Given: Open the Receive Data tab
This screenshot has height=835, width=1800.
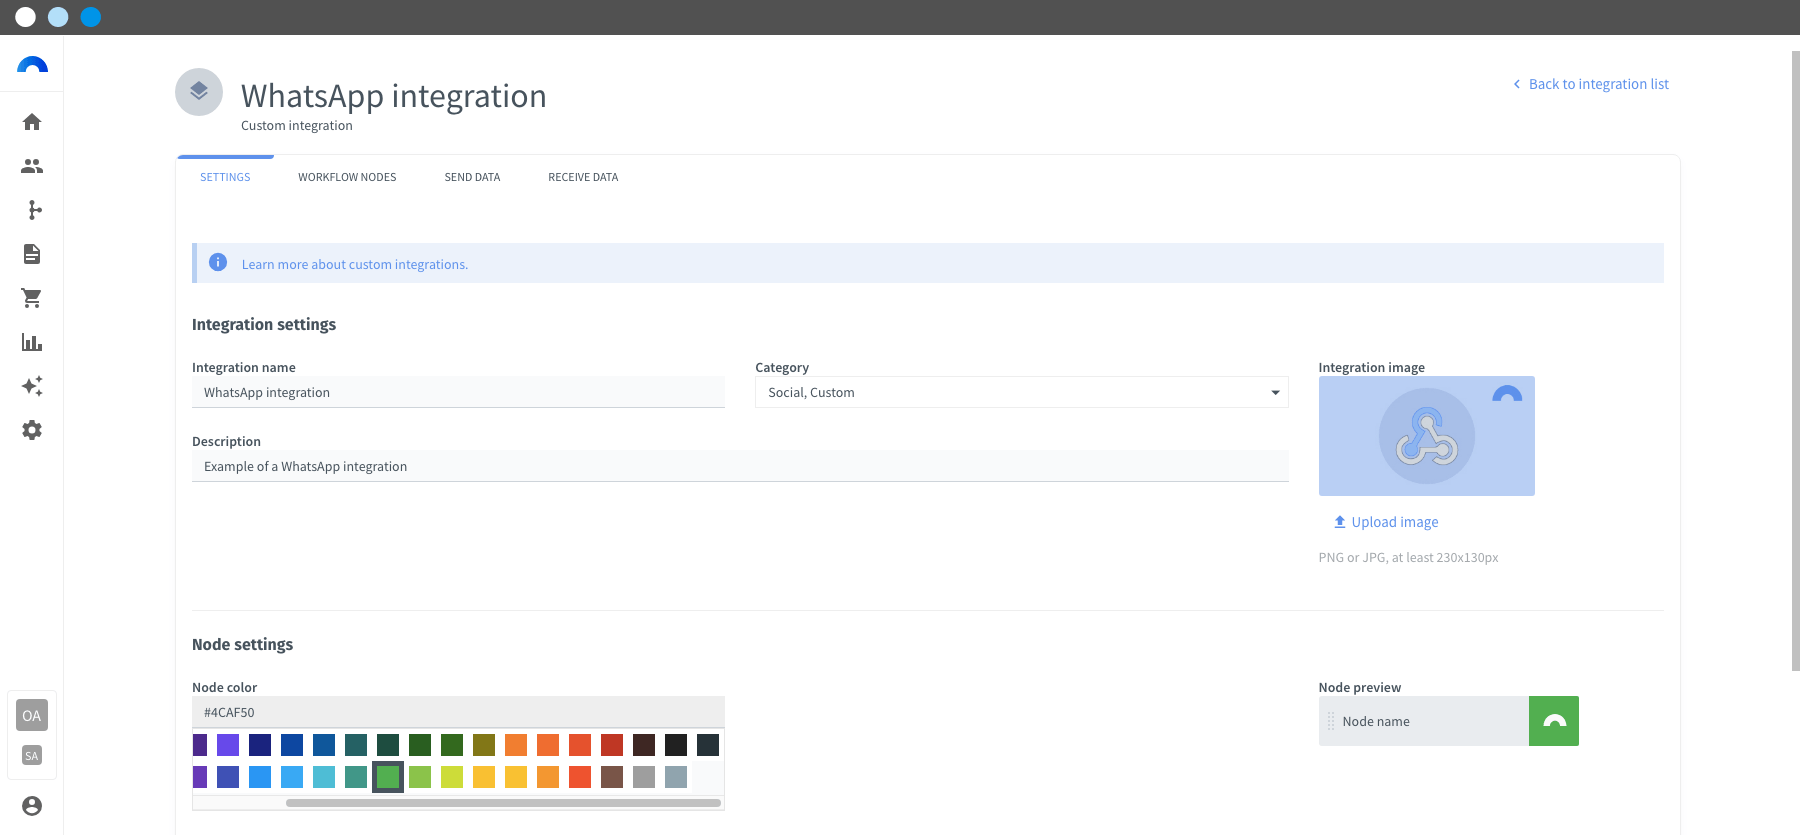Looking at the screenshot, I should (x=583, y=177).
